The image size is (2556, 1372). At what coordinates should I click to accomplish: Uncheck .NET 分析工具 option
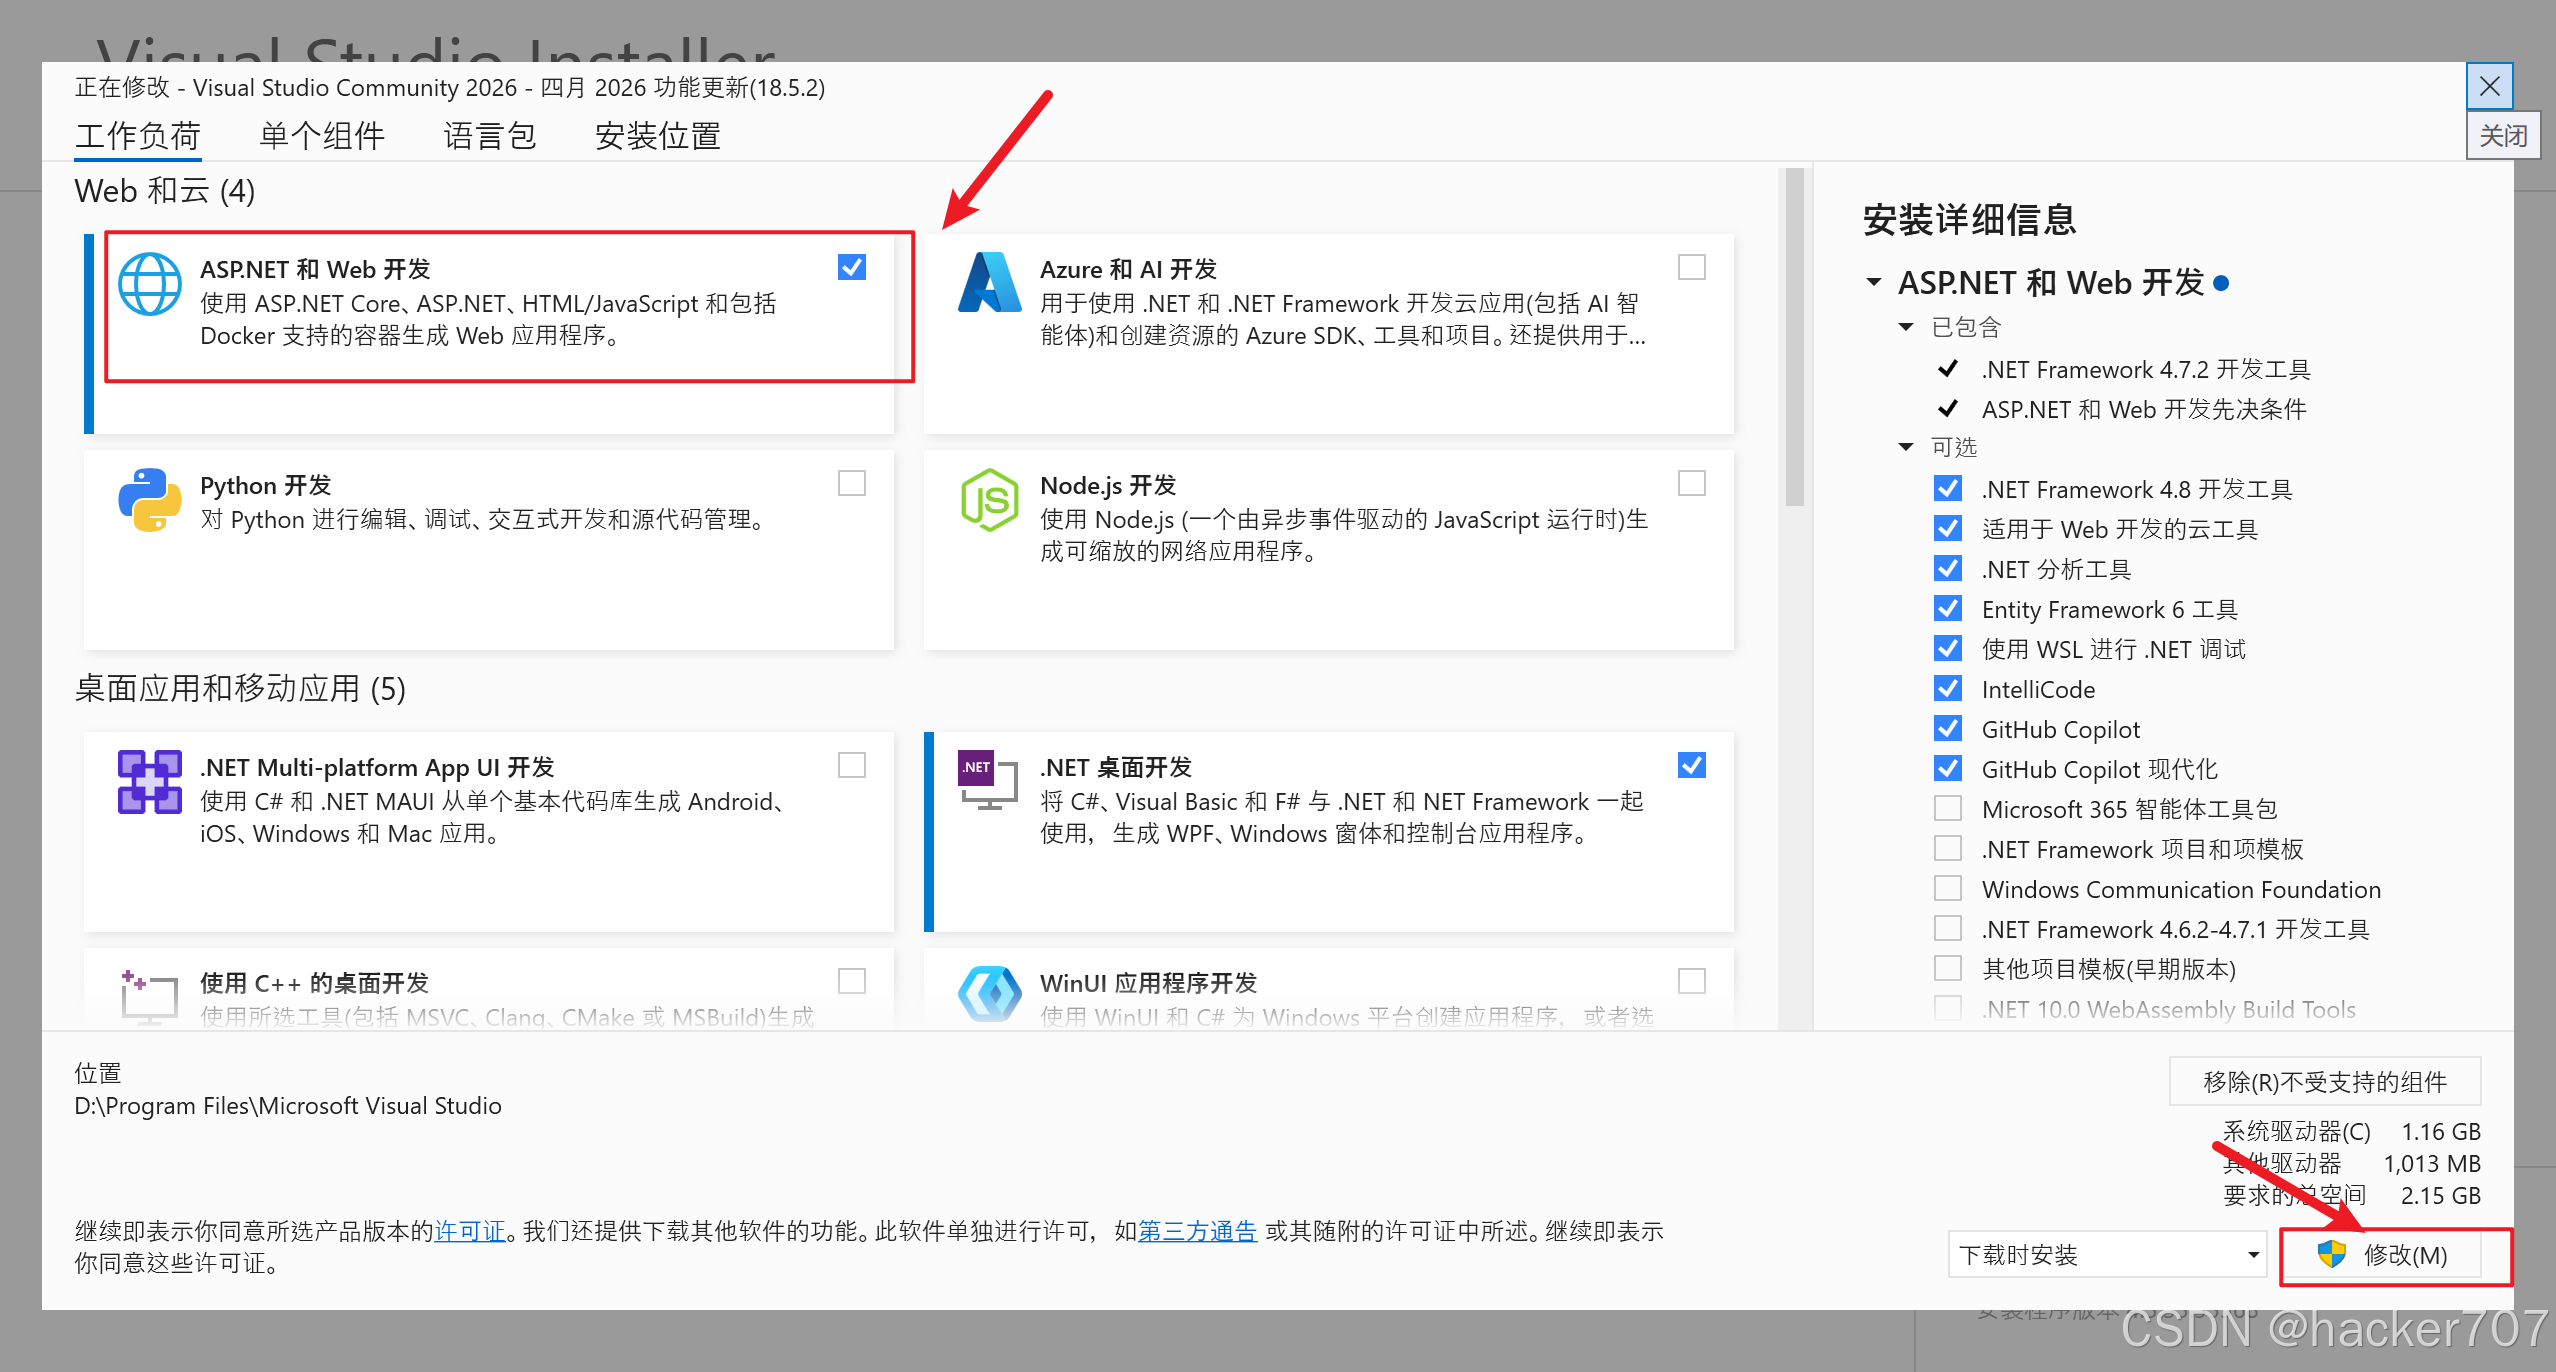(1948, 568)
